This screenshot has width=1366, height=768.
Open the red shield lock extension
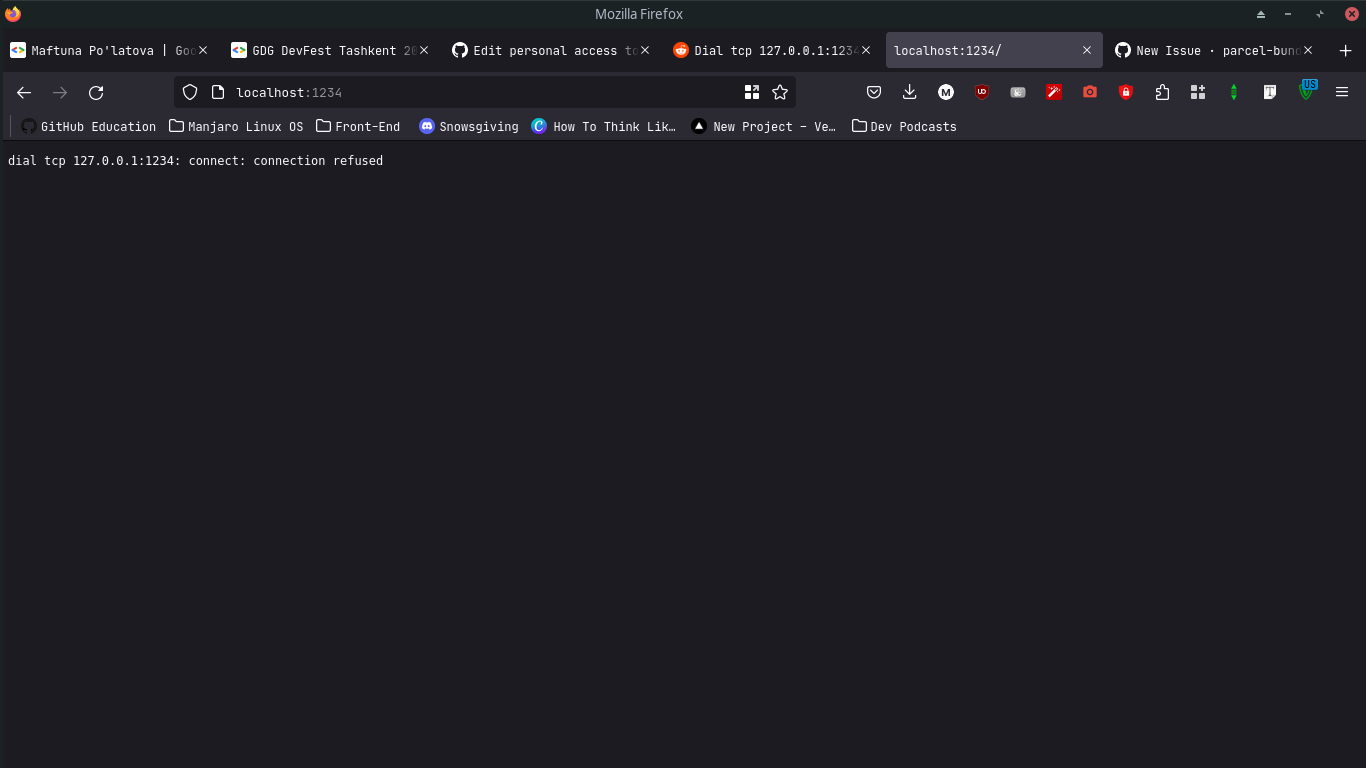coord(1126,92)
